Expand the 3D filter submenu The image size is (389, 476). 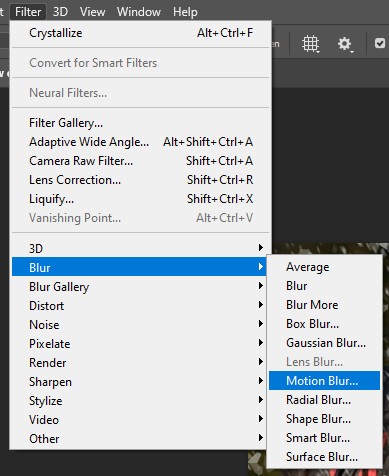(140, 248)
